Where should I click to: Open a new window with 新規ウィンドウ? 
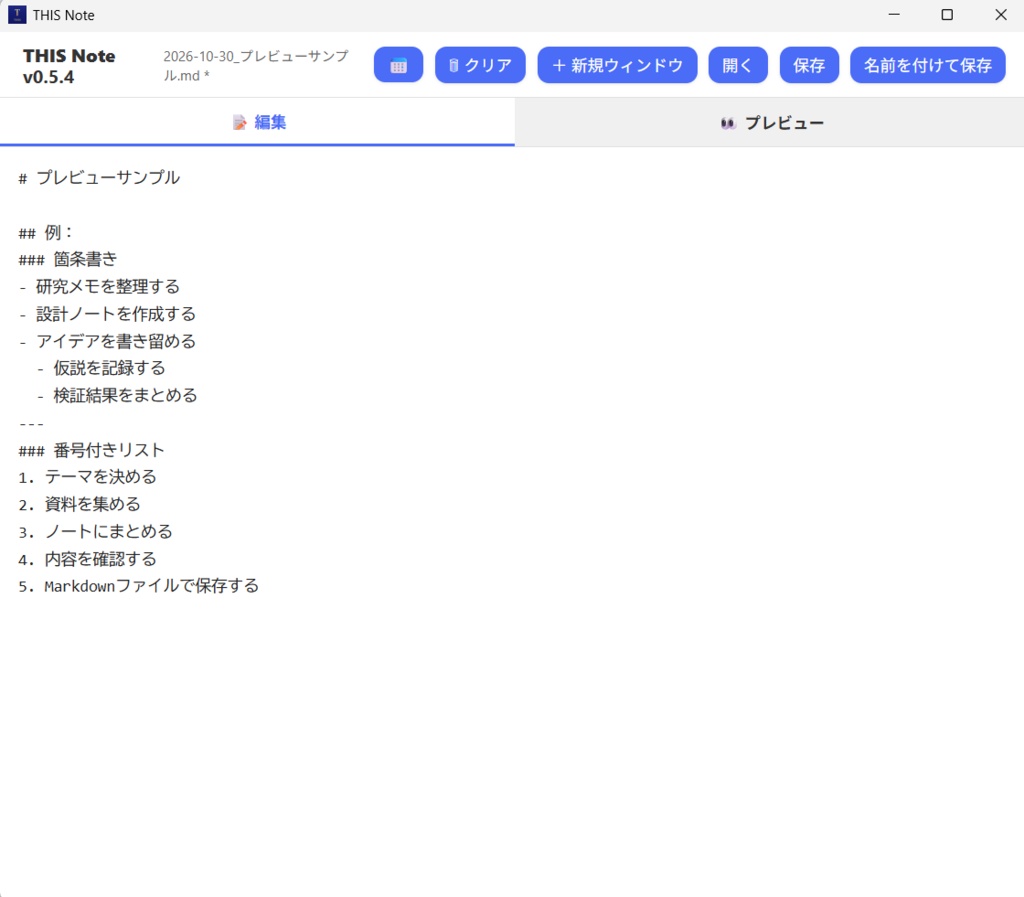click(x=617, y=65)
